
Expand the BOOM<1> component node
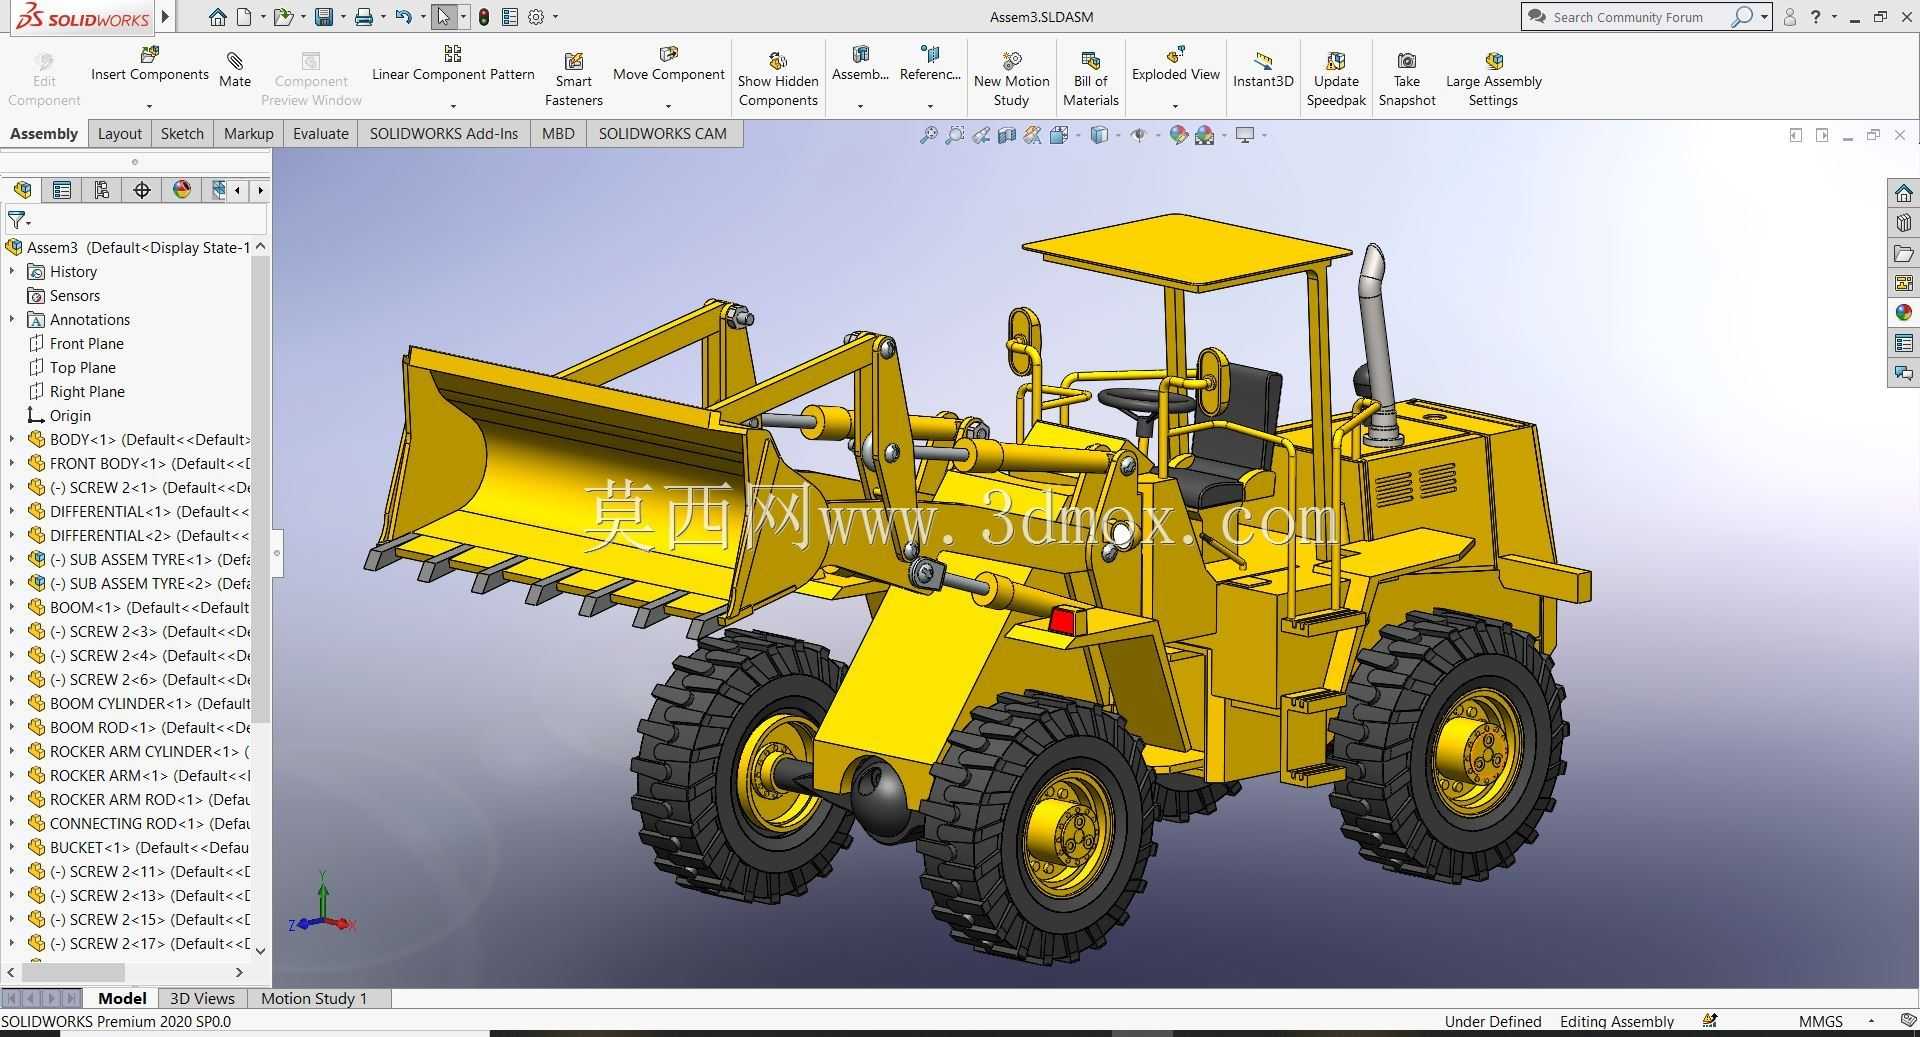[12, 608]
